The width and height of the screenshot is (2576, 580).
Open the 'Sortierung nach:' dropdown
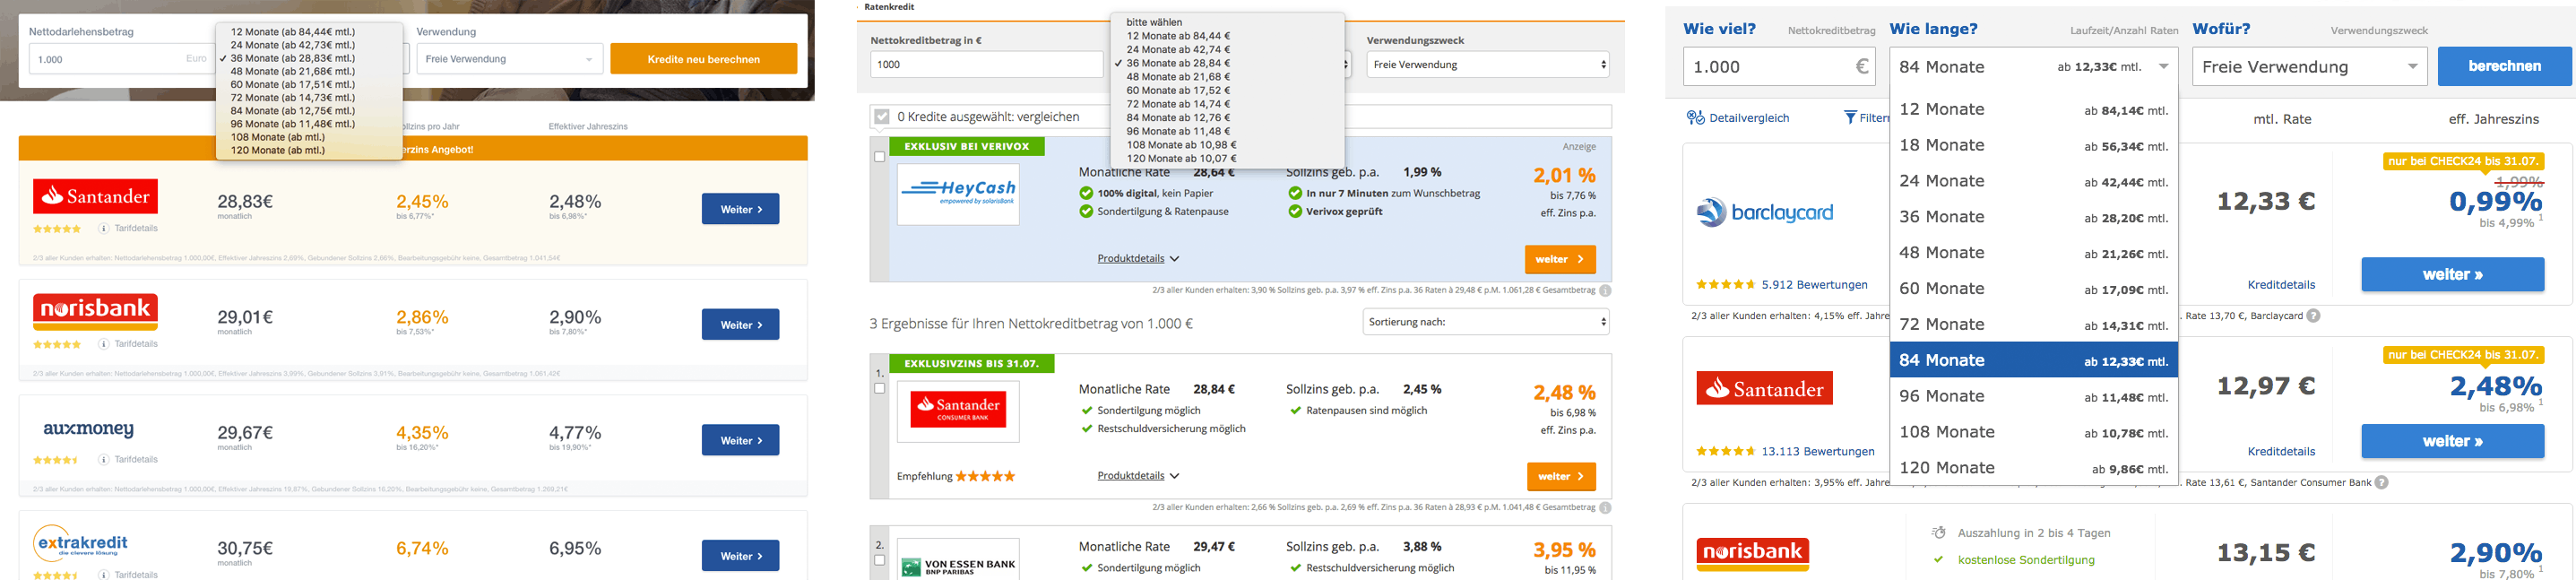coord(1486,322)
